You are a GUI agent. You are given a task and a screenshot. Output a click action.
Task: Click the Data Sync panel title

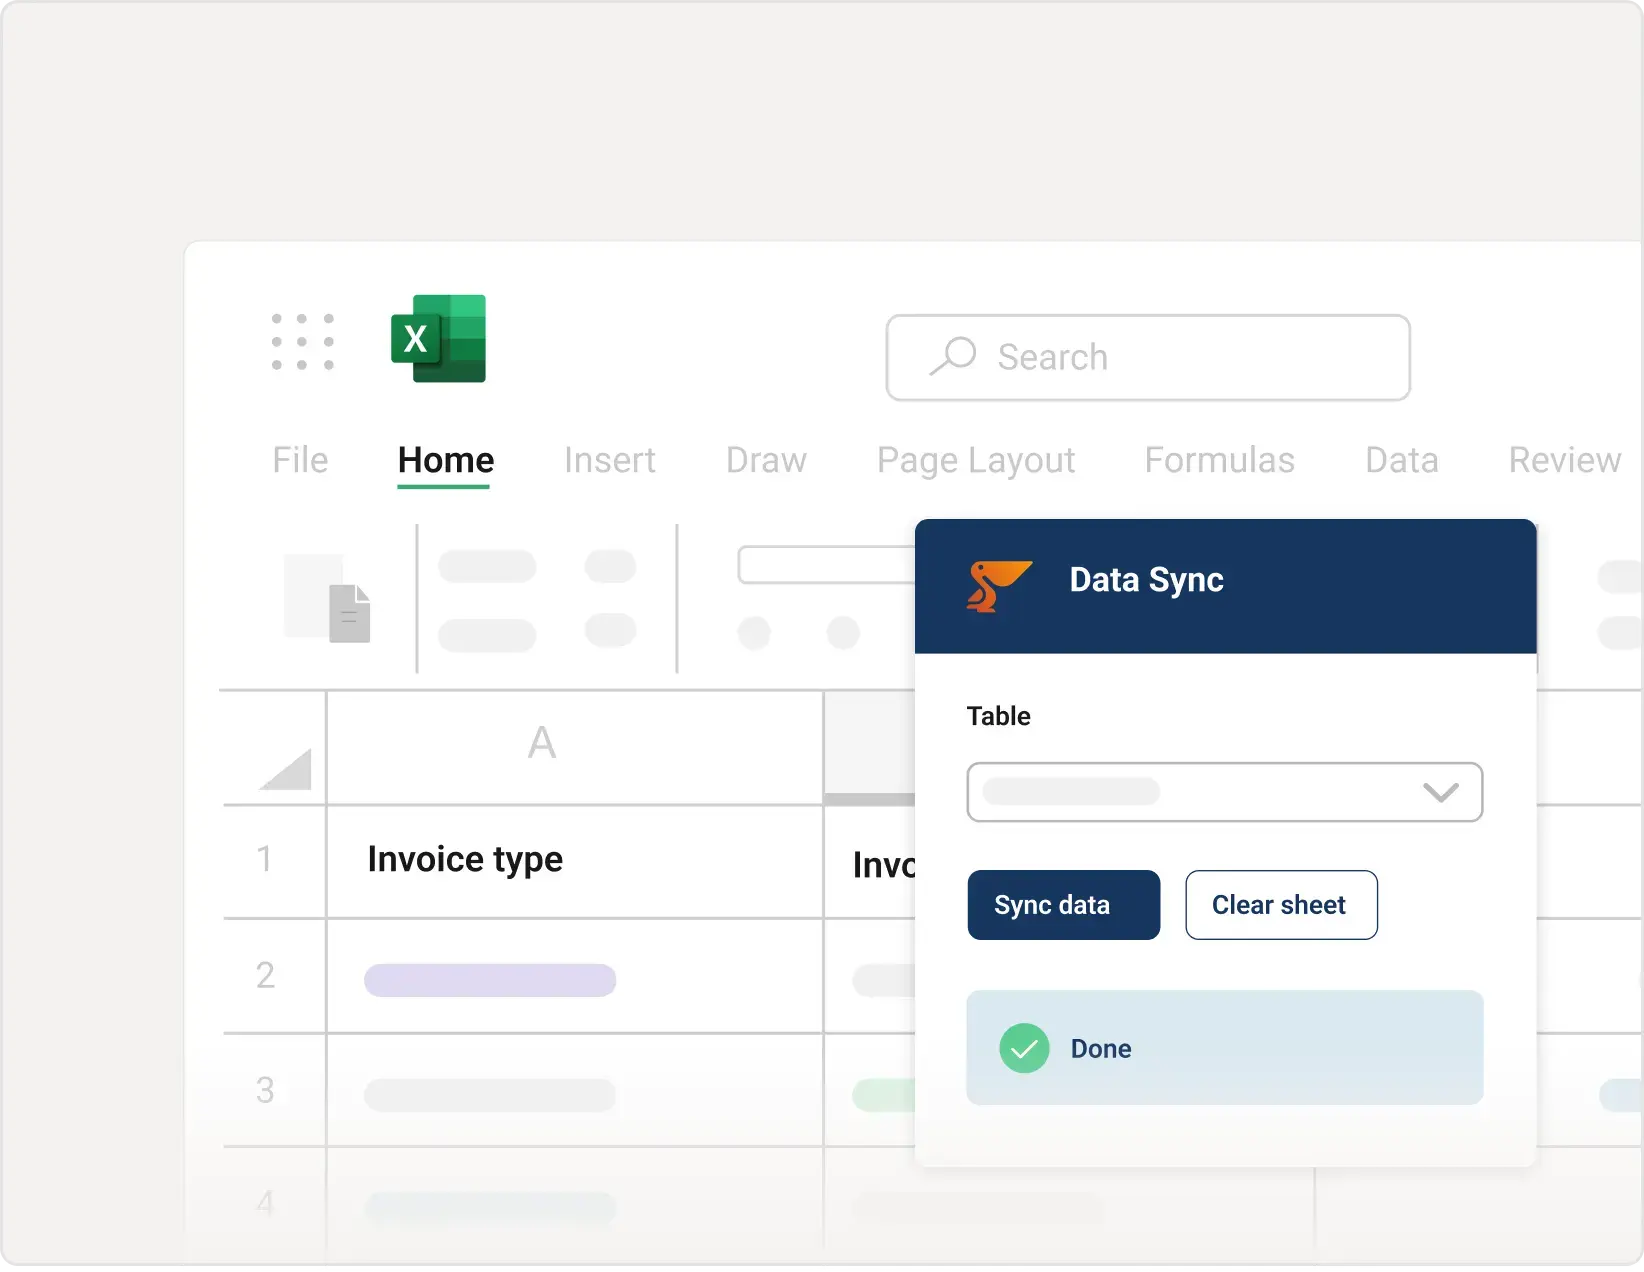pos(1146,580)
